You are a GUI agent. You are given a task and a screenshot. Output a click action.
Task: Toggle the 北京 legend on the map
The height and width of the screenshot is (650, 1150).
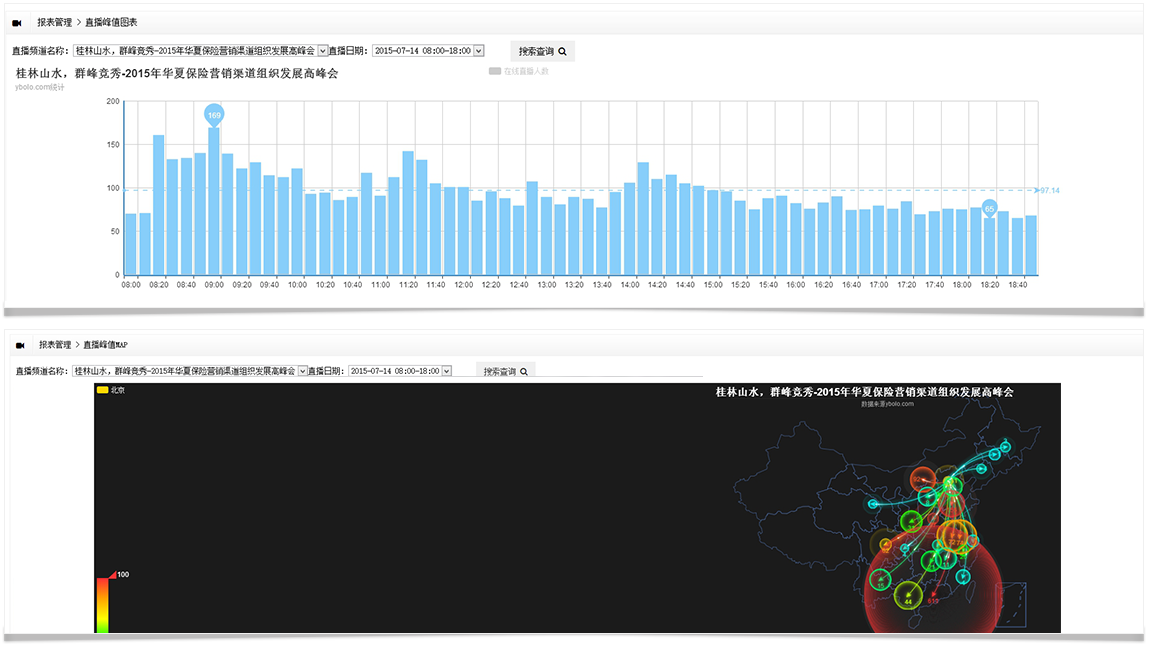point(111,390)
